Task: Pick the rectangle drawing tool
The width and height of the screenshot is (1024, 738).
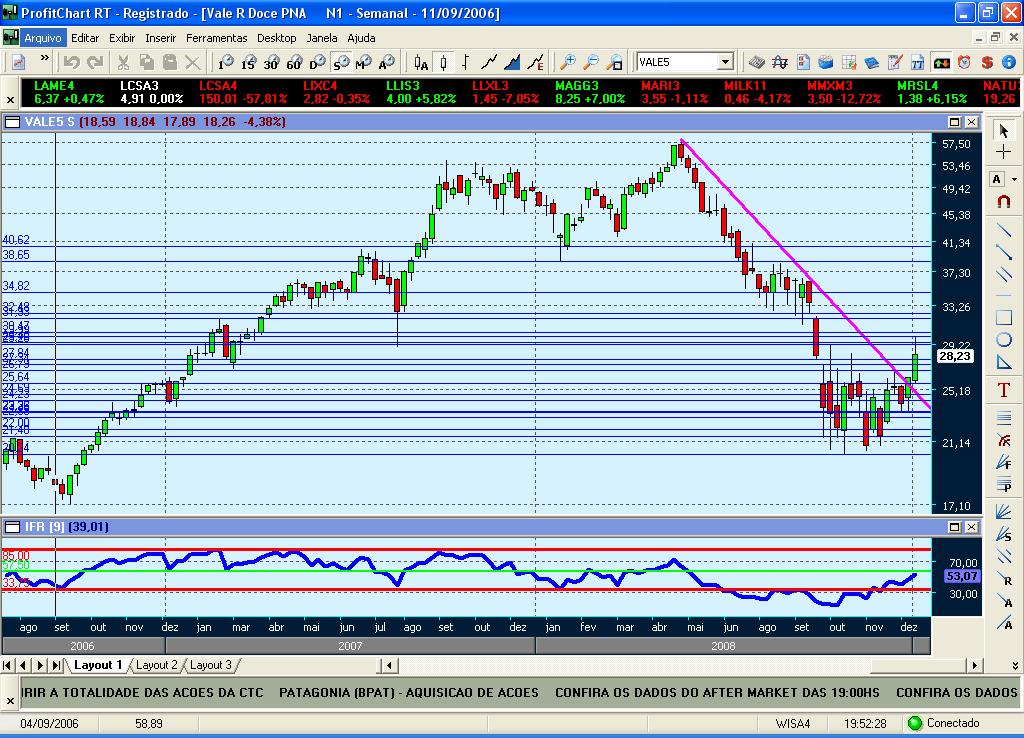Action: tap(1004, 317)
